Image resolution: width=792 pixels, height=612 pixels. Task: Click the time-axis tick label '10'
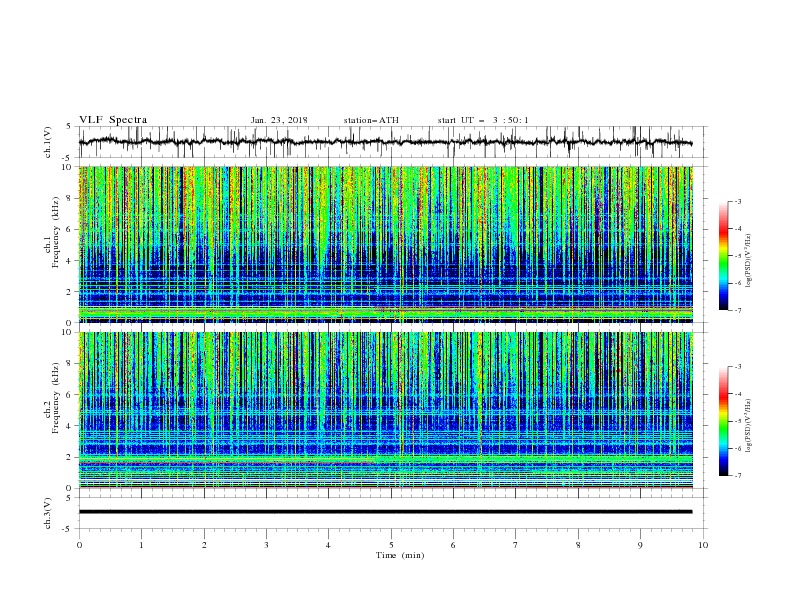[703, 545]
